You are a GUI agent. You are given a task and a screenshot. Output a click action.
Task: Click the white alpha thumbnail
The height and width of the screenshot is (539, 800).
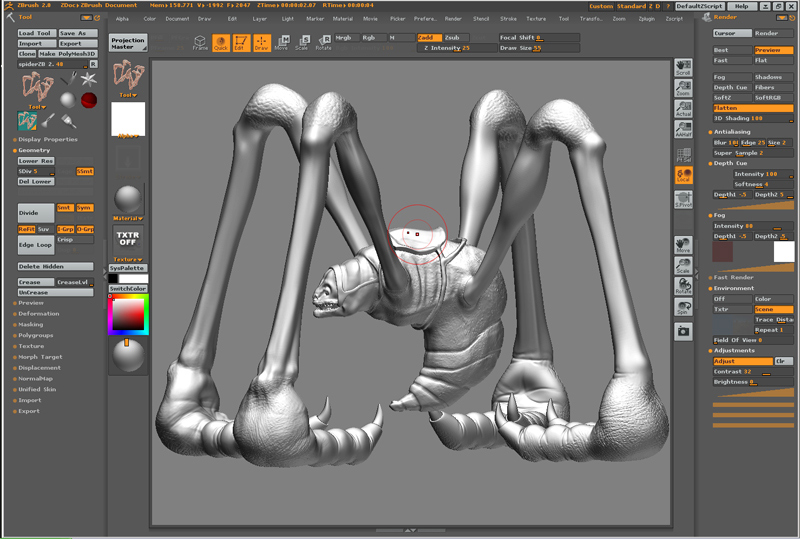pyautogui.click(x=128, y=118)
